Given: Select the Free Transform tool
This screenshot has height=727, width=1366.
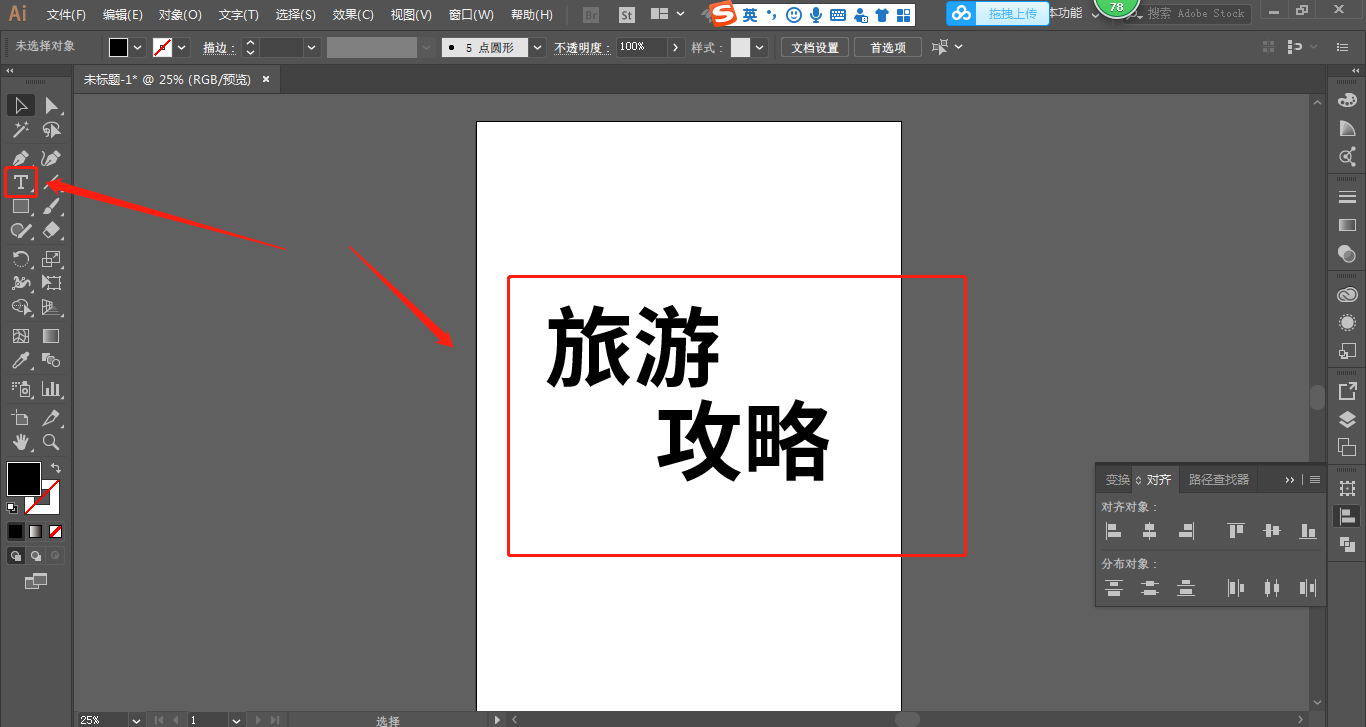Looking at the screenshot, I should (51, 283).
